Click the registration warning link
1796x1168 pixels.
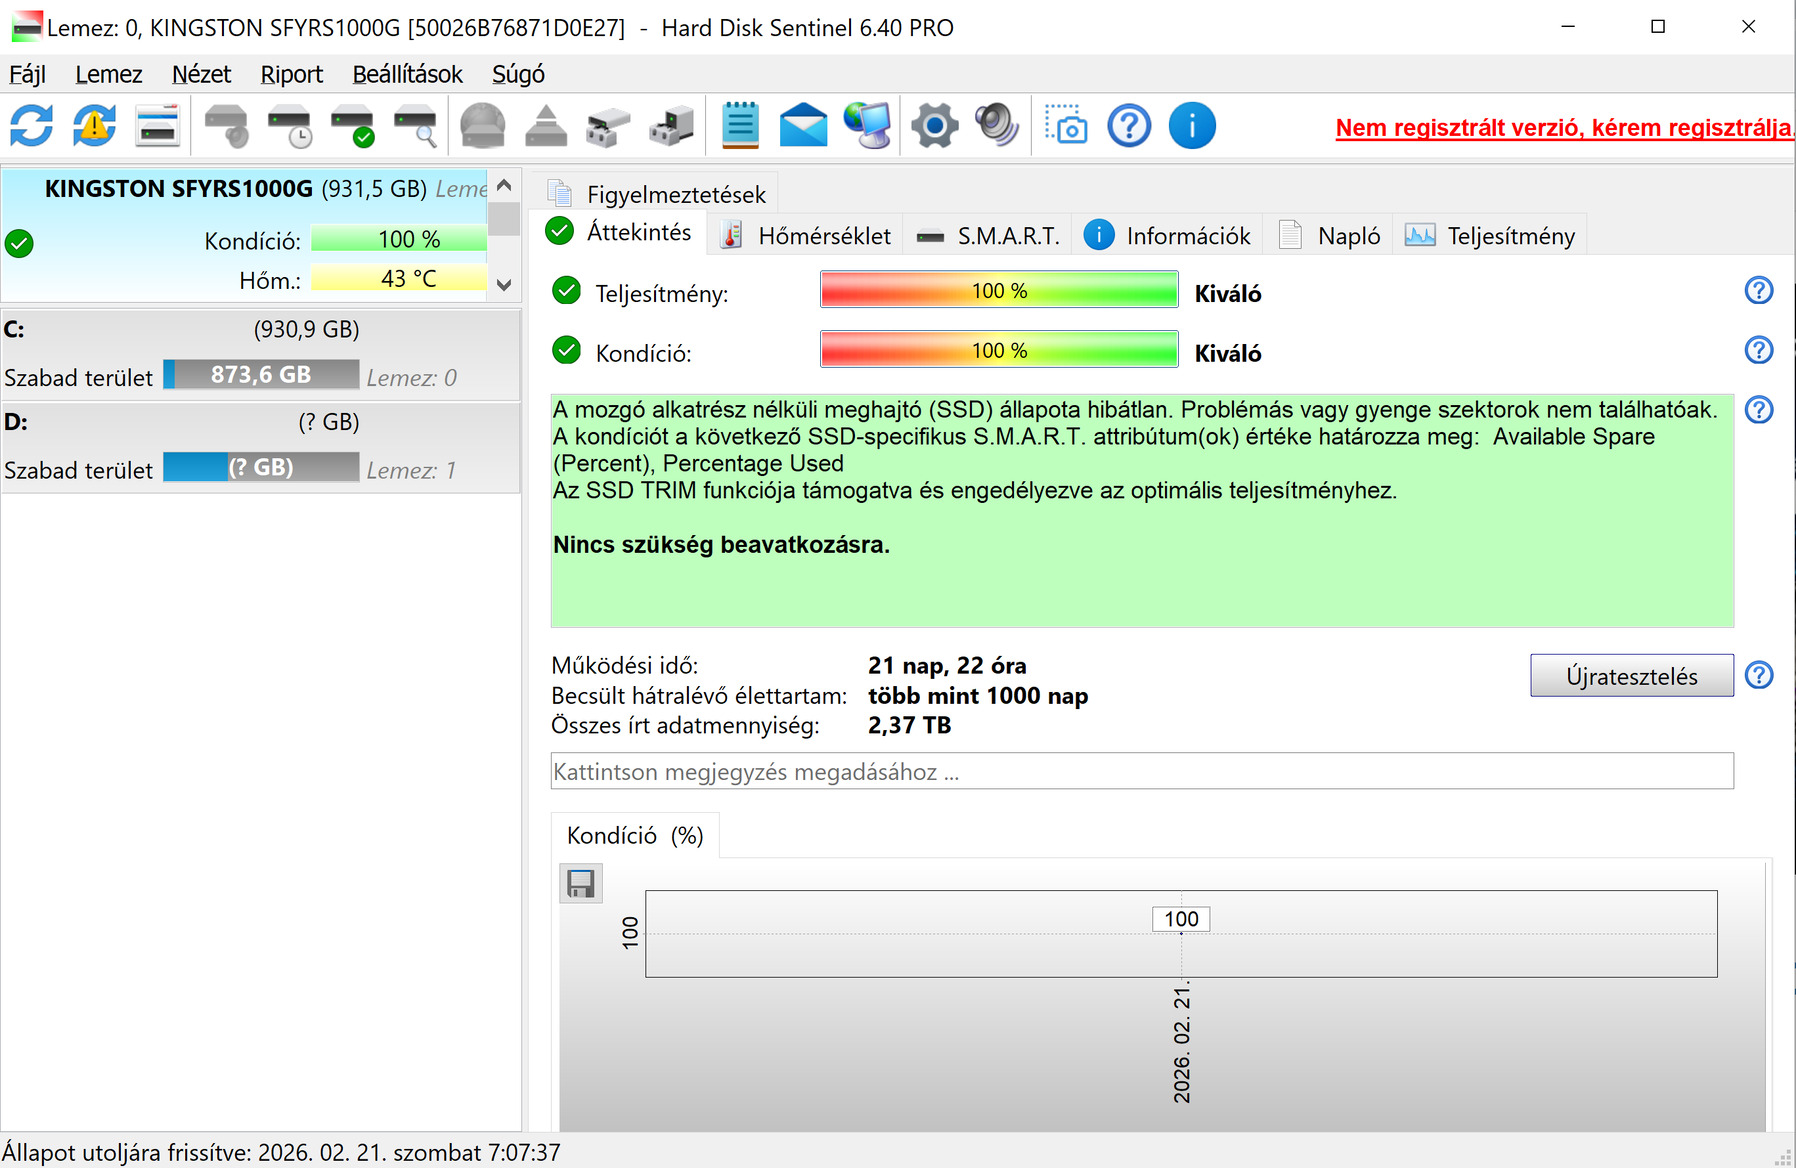[1565, 128]
